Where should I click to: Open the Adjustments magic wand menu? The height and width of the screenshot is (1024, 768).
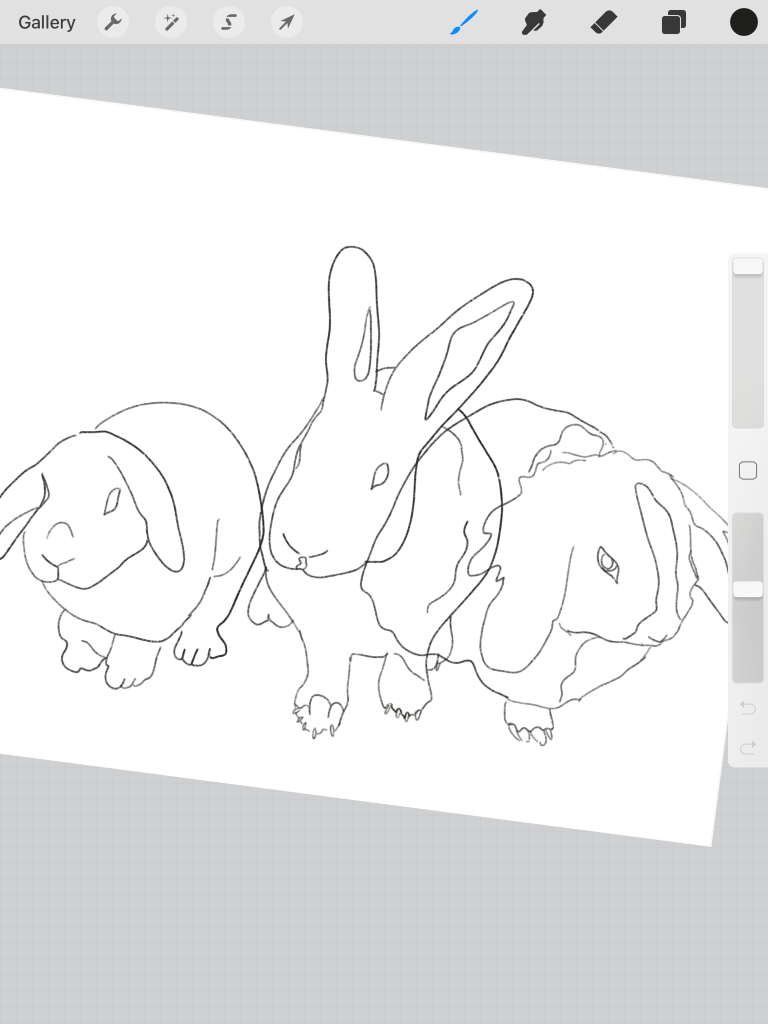tap(171, 22)
